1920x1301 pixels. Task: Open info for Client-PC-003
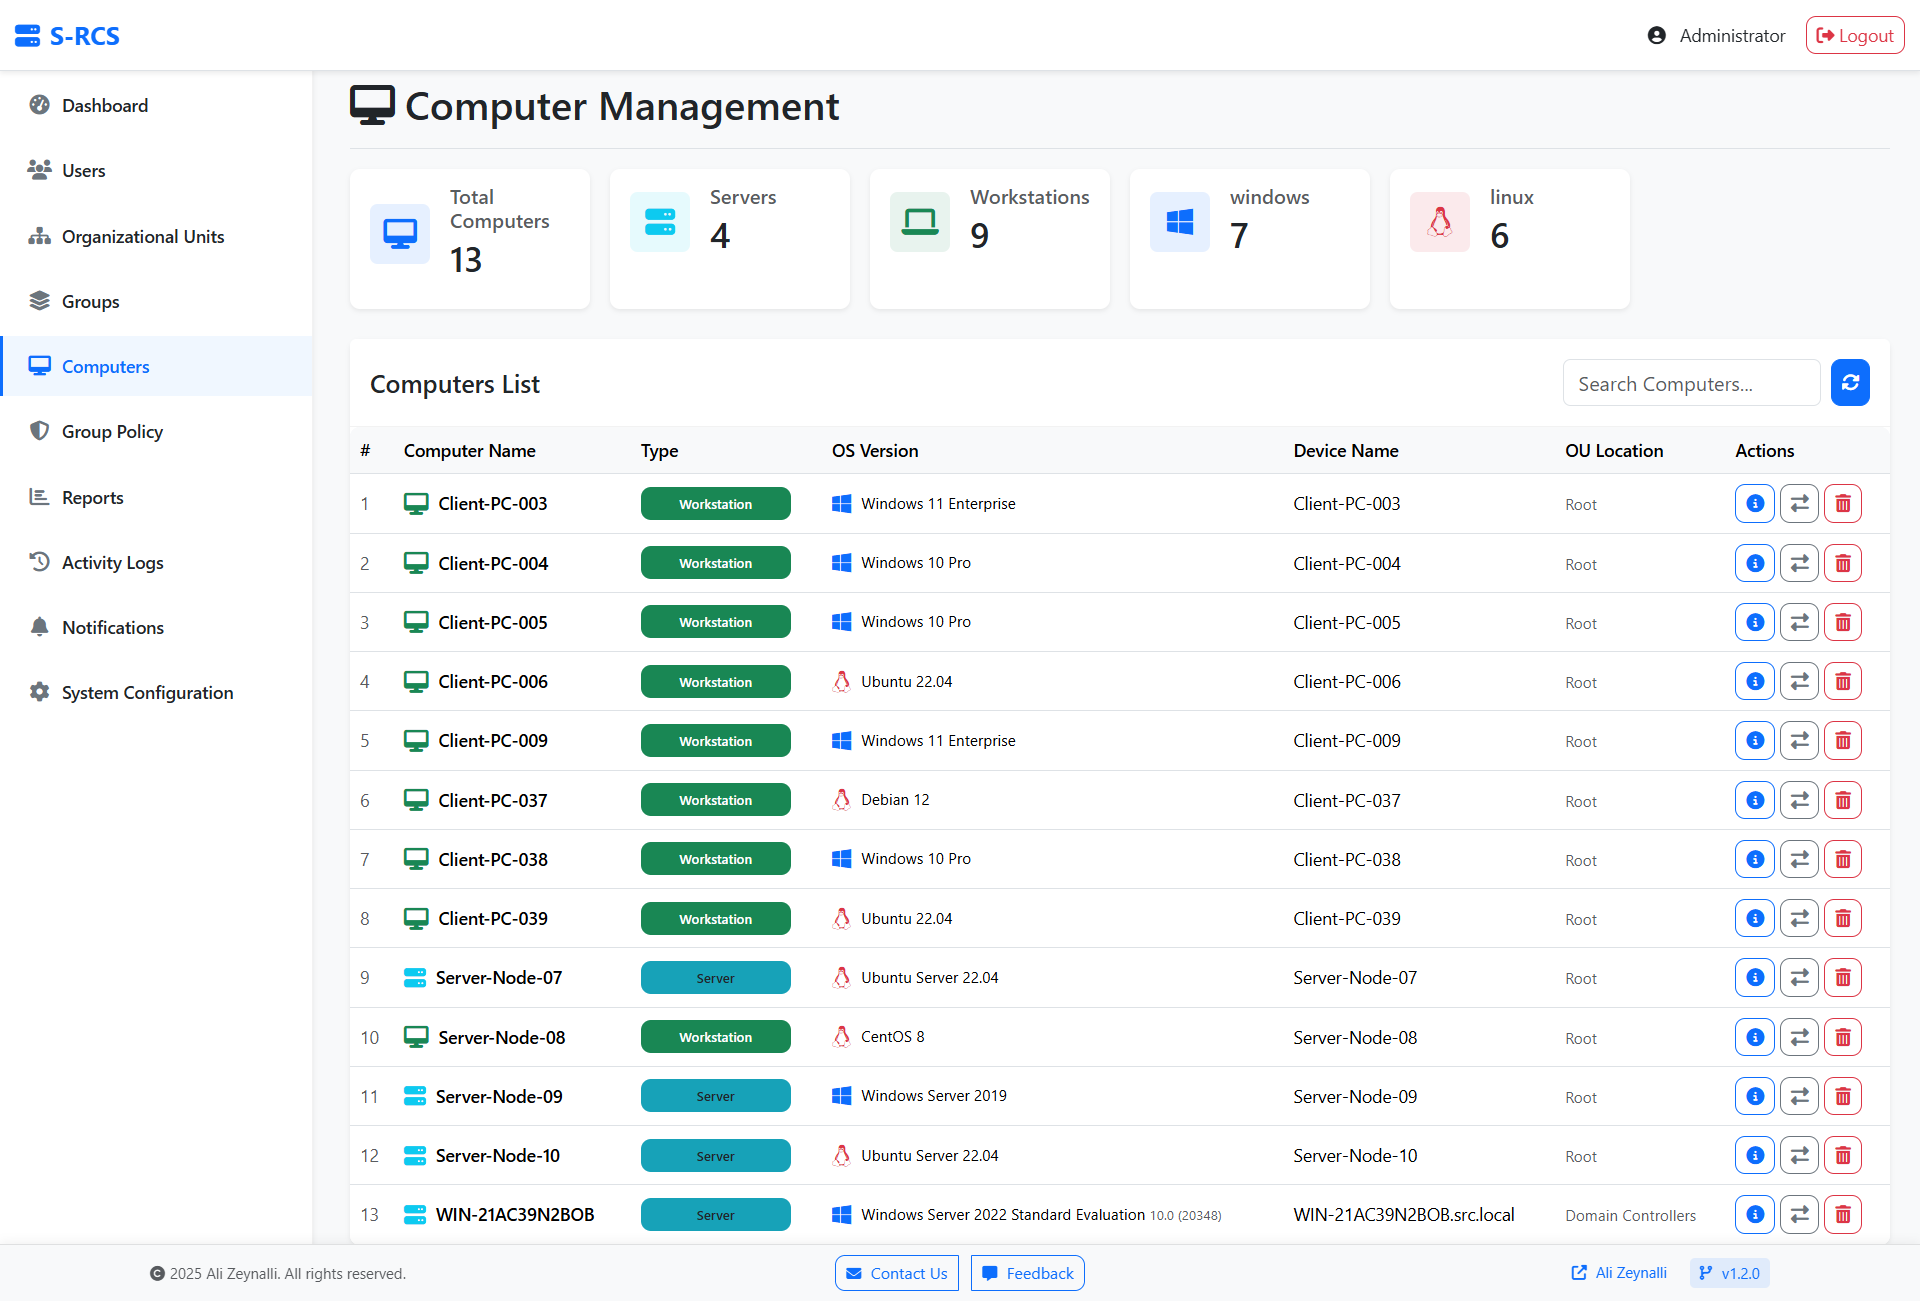click(x=1754, y=504)
